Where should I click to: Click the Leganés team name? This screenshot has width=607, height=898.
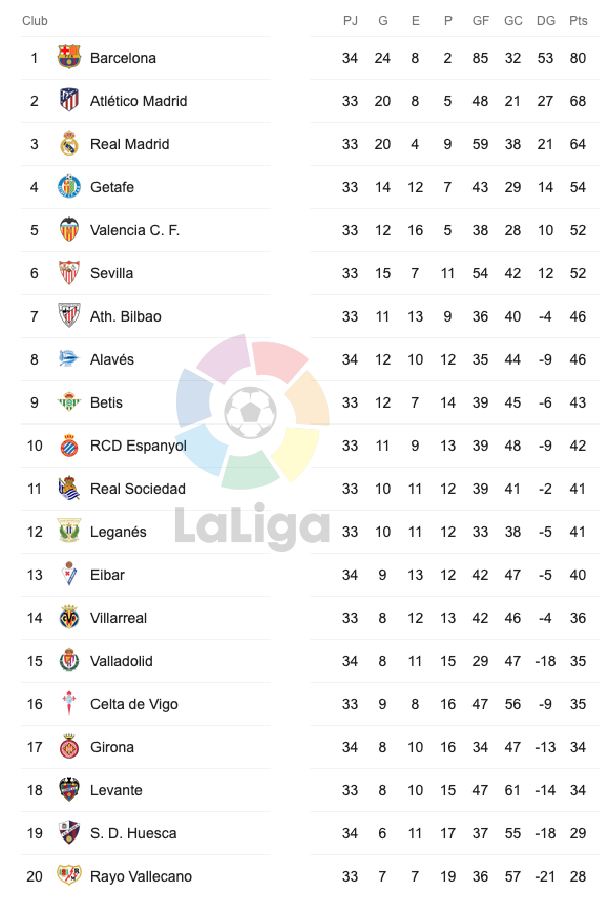click(118, 531)
